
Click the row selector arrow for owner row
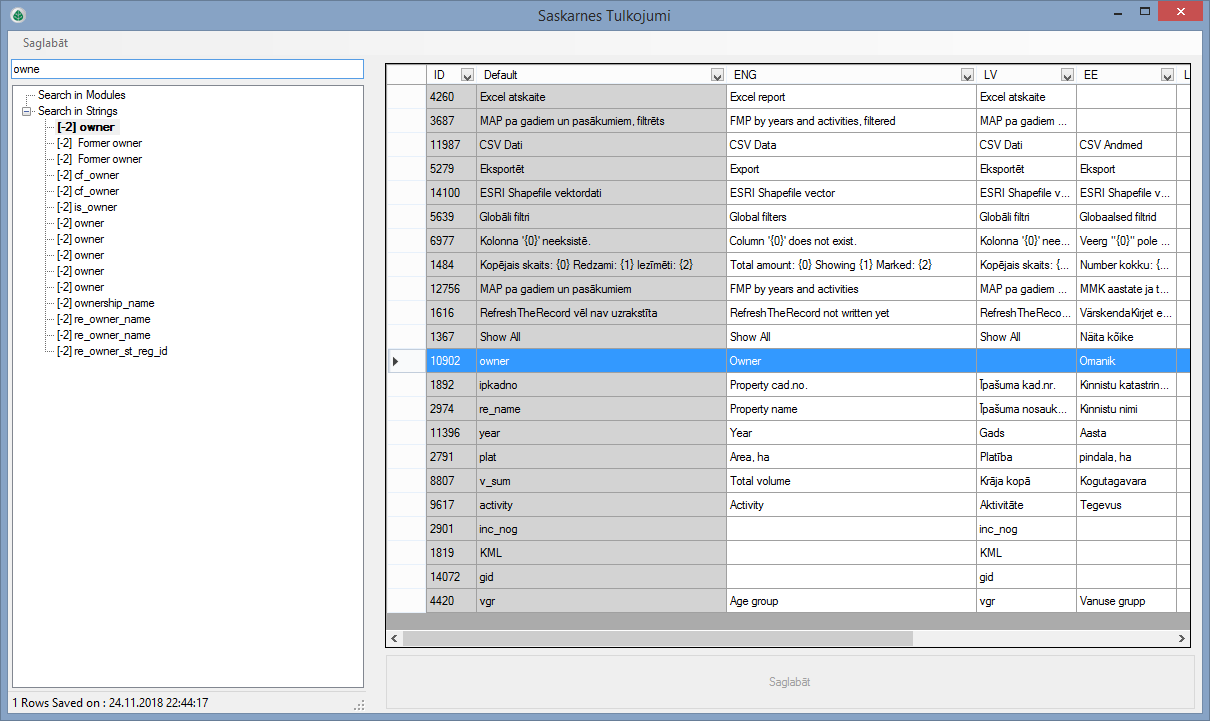pyautogui.click(x=396, y=361)
